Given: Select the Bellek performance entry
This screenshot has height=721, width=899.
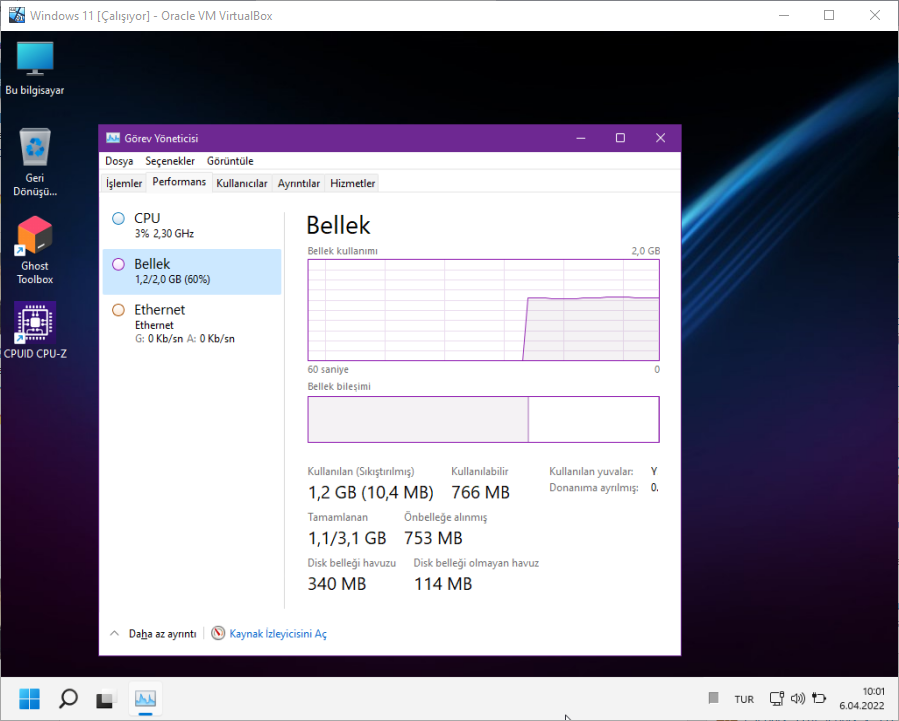Looking at the screenshot, I should point(191,272).
